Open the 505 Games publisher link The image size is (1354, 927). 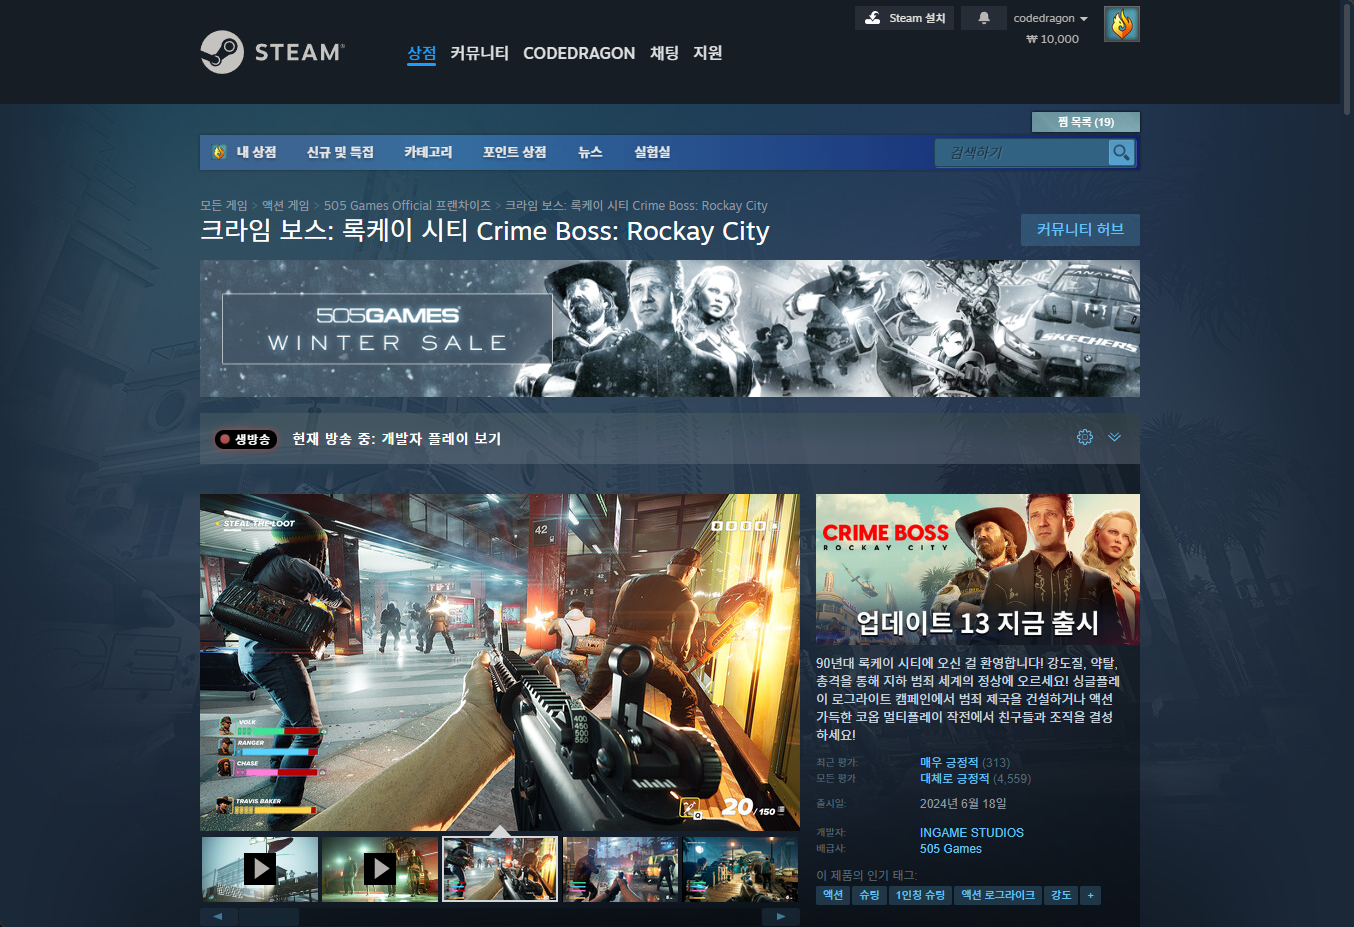pyautogui.click(x=951, y=848)
